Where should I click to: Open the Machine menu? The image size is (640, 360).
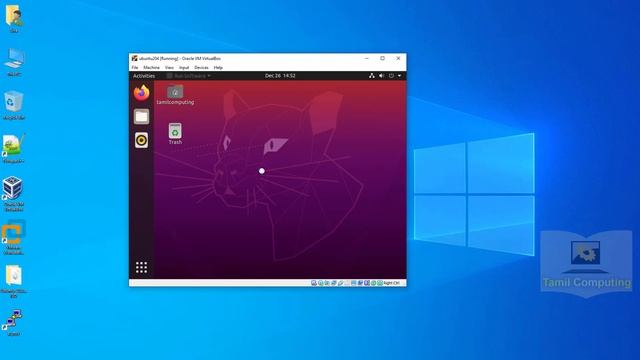click(x=151, y=67)
